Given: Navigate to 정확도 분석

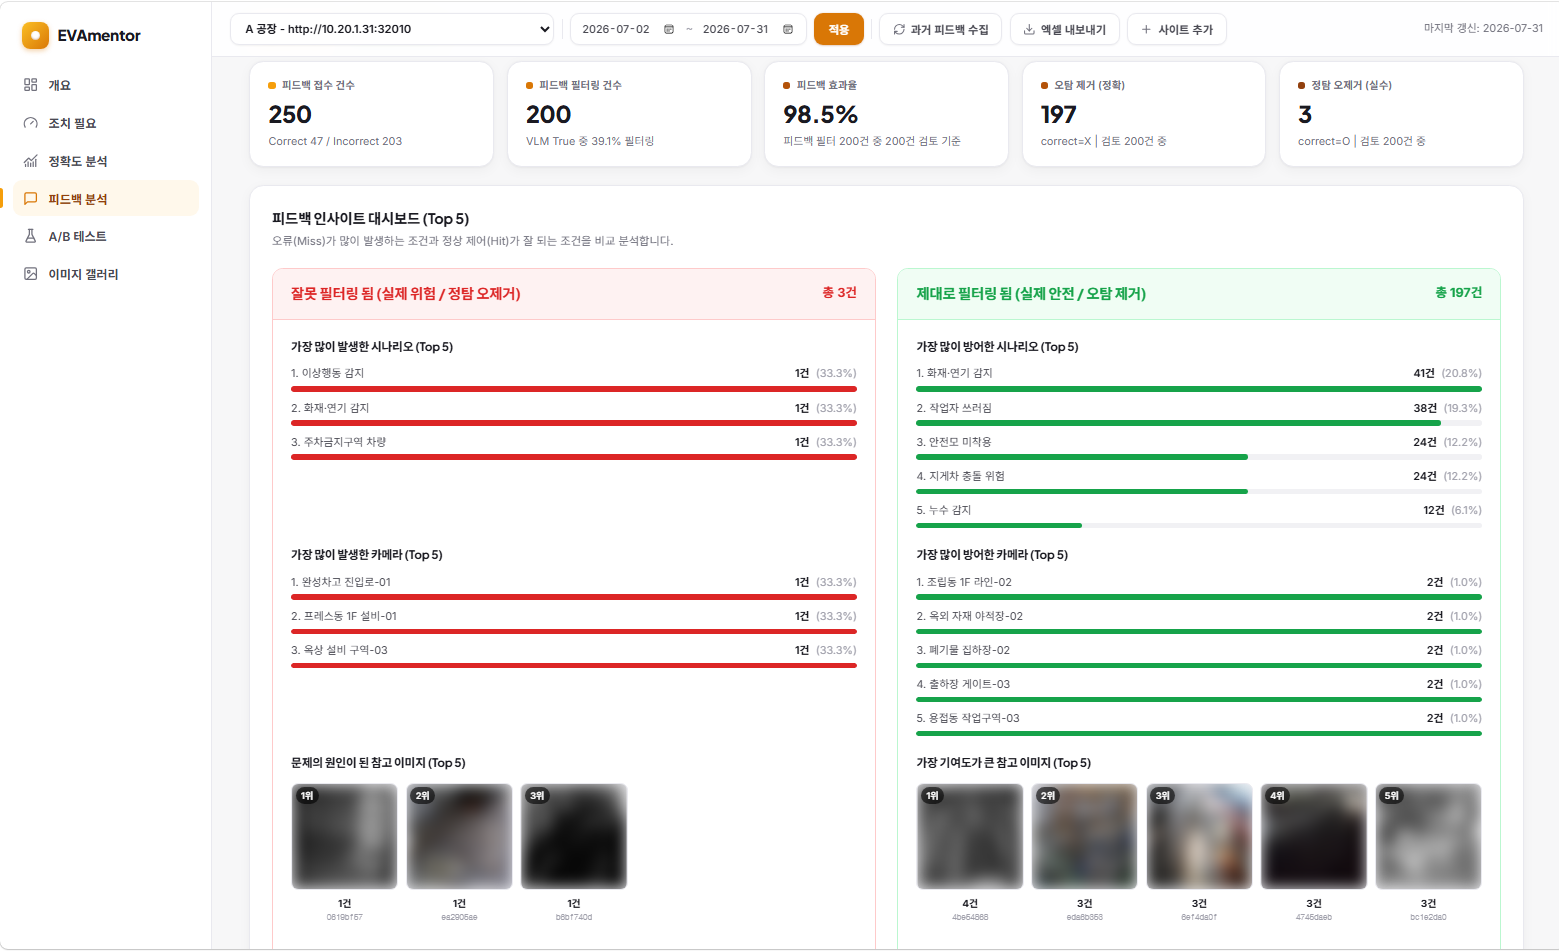Looking at the screenshot, I should pos(106,161).
